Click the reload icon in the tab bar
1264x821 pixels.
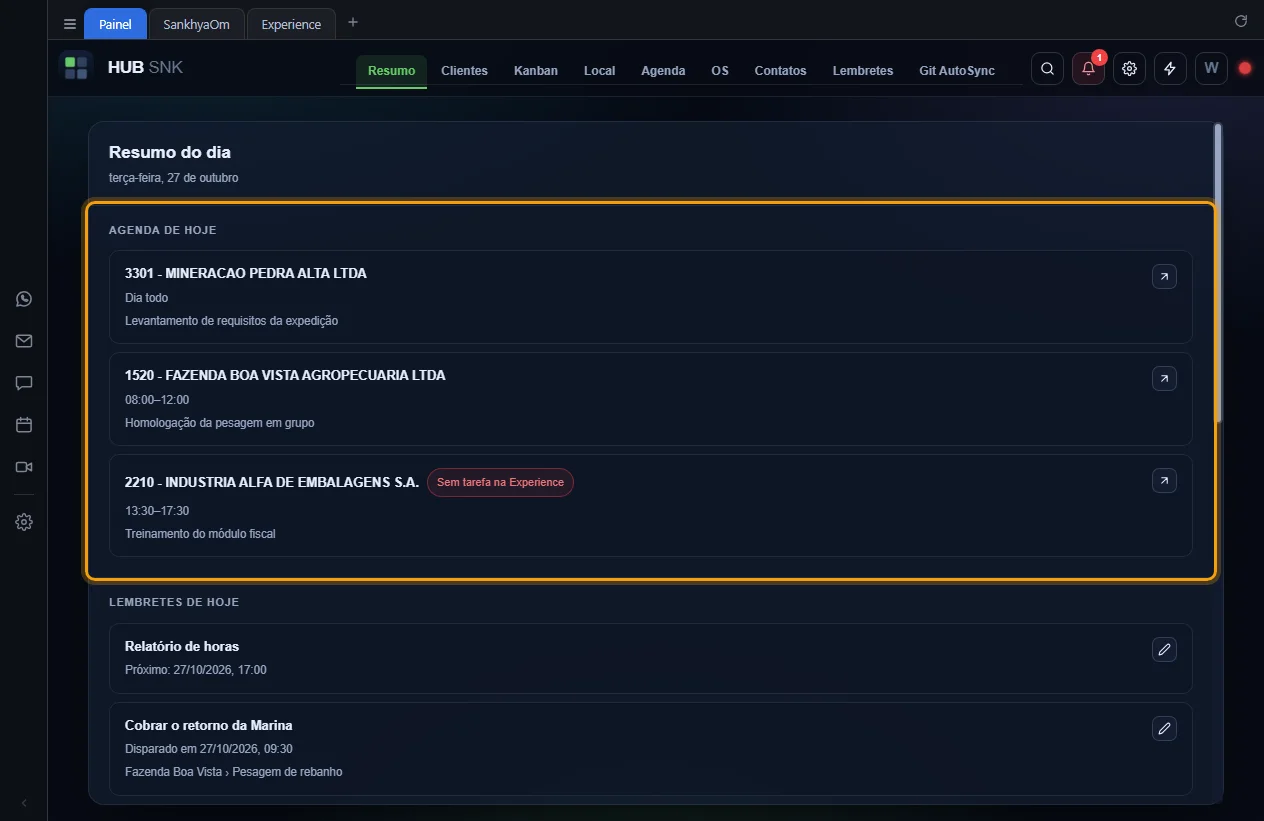pos(1241,21)
